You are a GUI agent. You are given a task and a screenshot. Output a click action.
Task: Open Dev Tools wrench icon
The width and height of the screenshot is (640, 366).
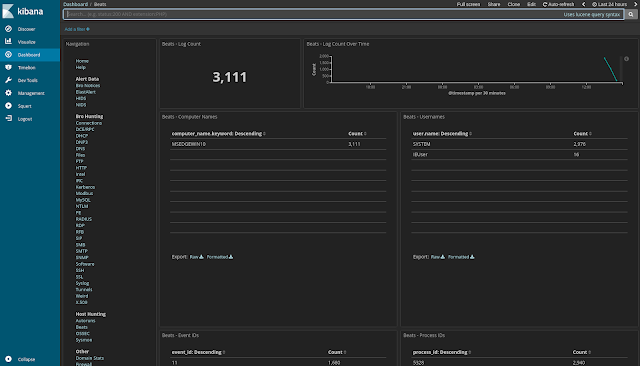pos(8,80)
